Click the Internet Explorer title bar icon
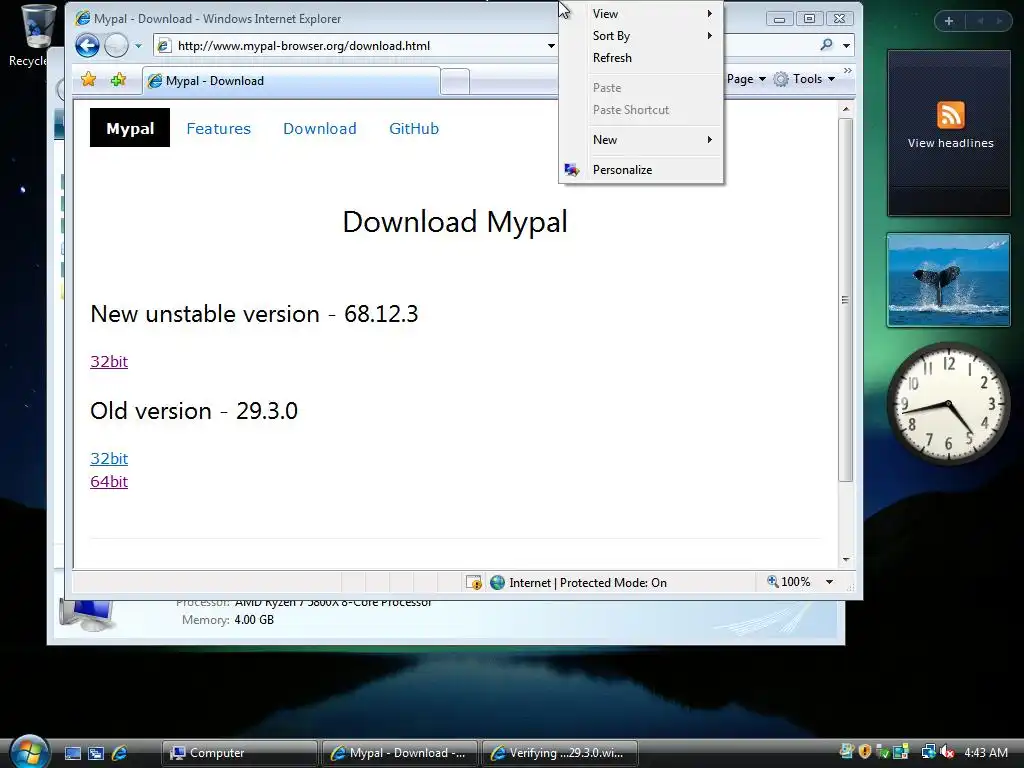1024x768 pixels. coord(83,18)
